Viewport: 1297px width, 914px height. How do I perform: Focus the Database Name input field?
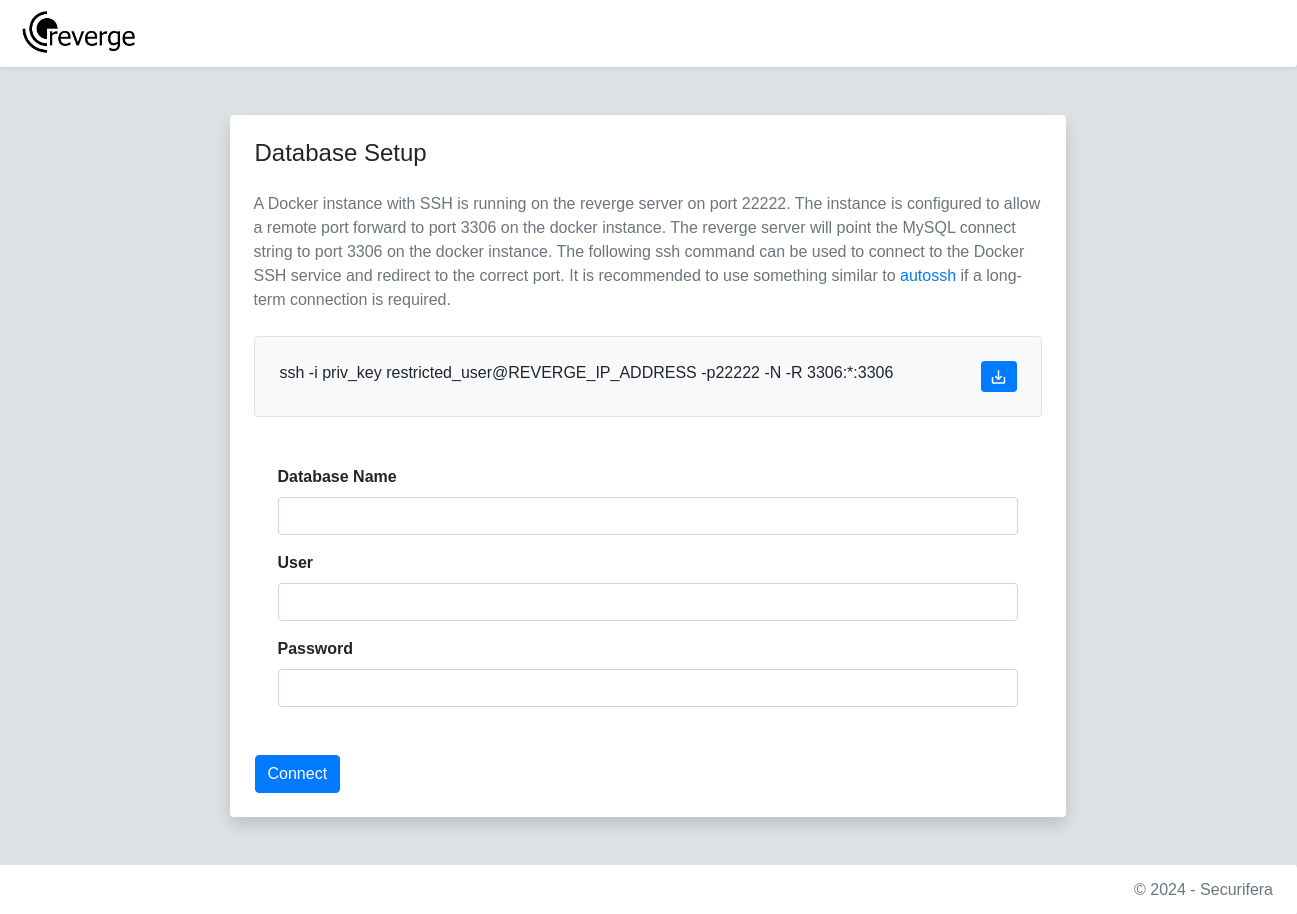click(x=648, y=516)
